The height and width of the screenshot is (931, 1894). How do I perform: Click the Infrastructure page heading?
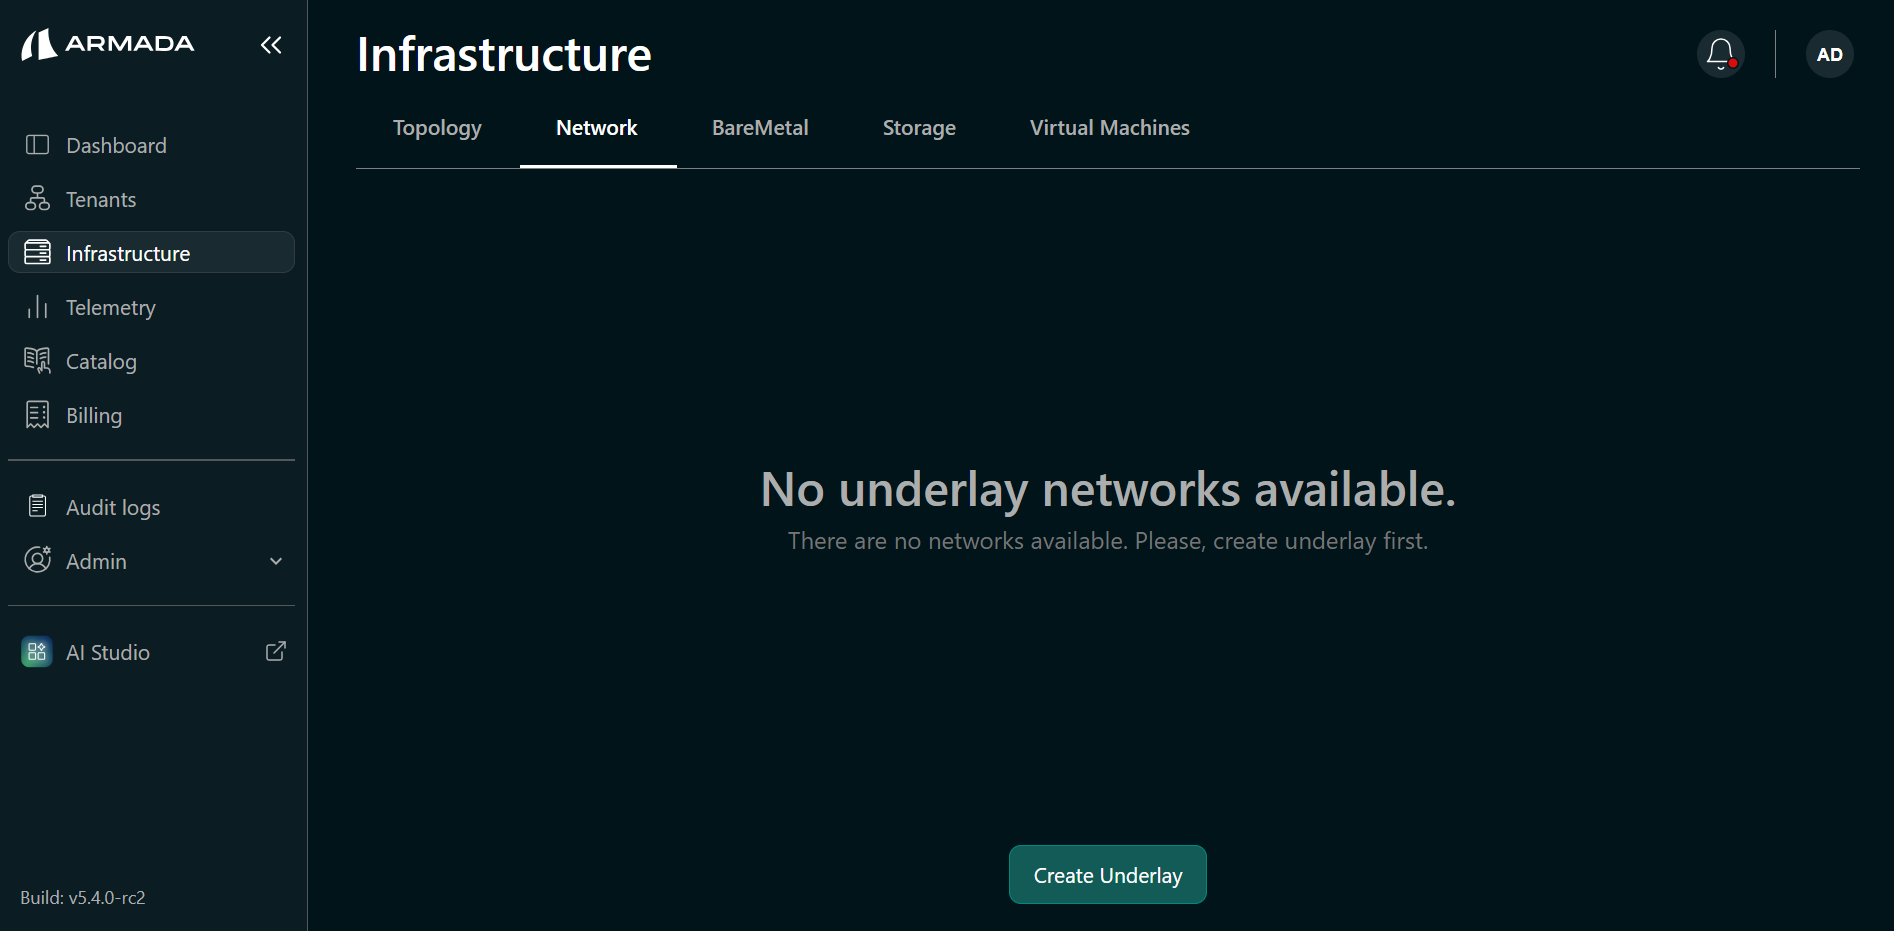pyautogui.click(x=504, y=54)
